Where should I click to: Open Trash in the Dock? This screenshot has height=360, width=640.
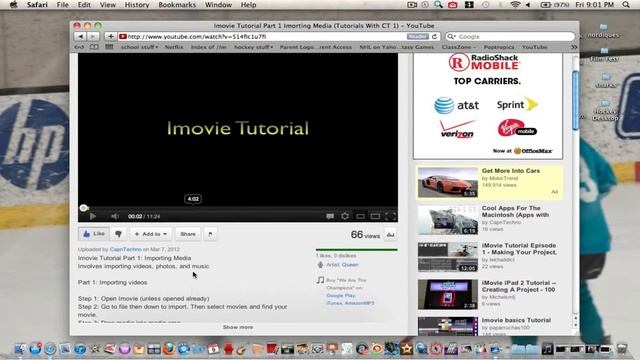(622, 349)
